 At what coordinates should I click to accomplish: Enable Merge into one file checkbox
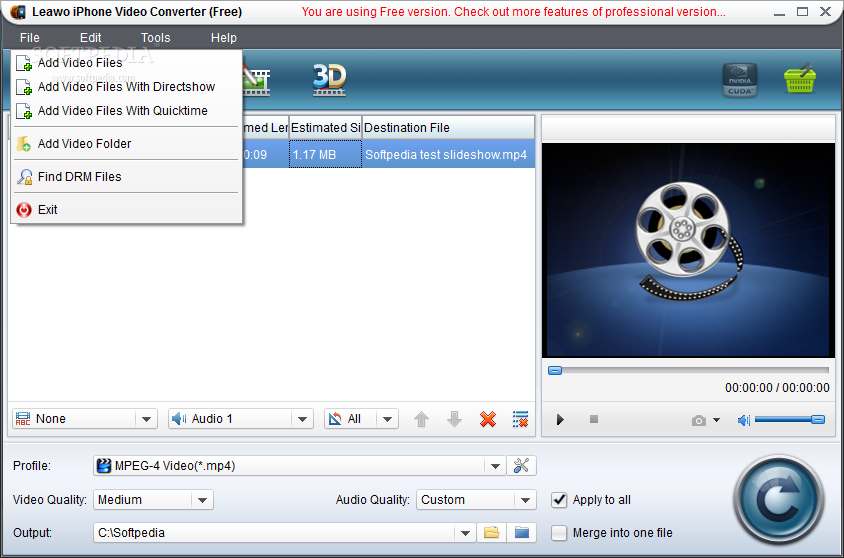coord(559,533)
